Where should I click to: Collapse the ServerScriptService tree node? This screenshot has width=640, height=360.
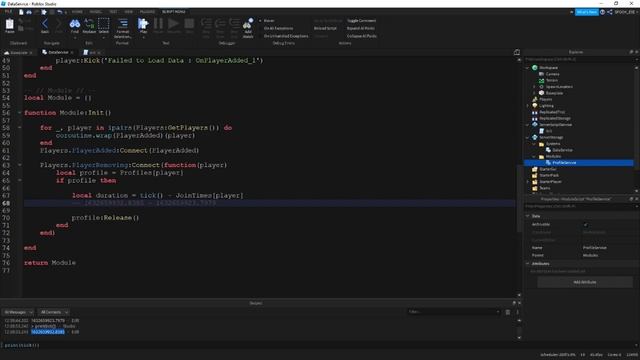(527, 124)
